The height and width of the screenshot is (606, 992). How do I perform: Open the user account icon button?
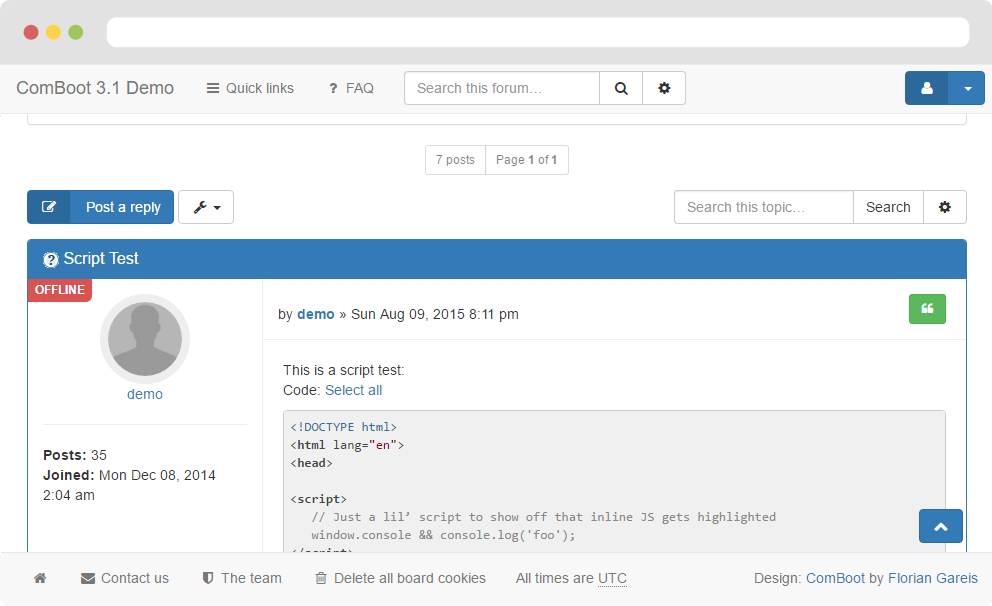tap(926, 88)
